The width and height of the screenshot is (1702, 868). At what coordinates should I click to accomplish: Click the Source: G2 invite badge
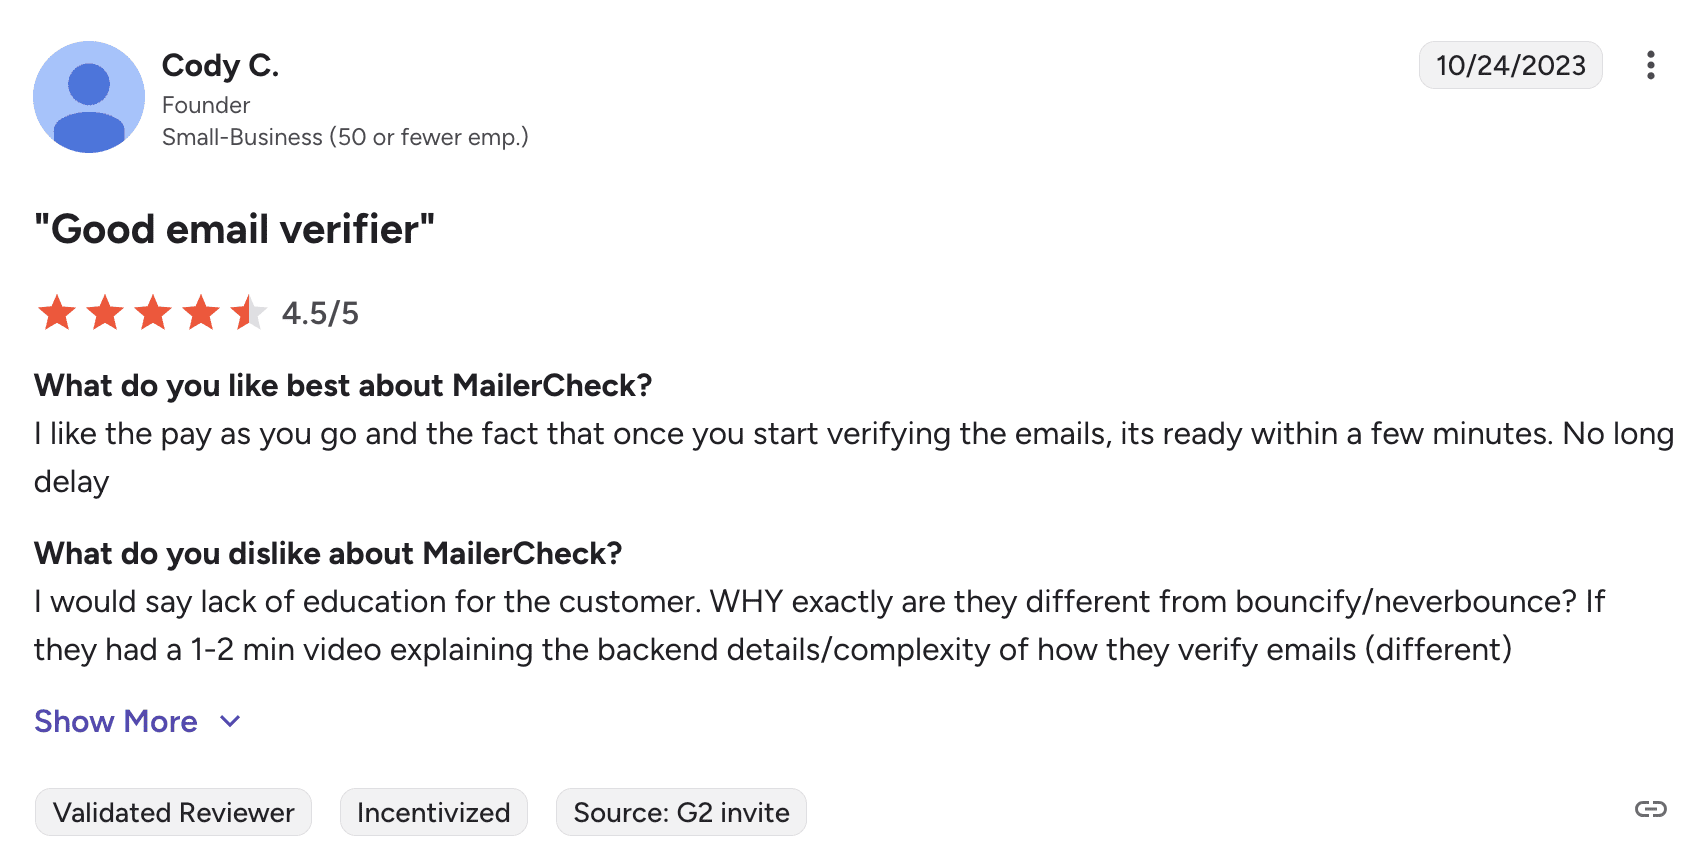(681, 812)
